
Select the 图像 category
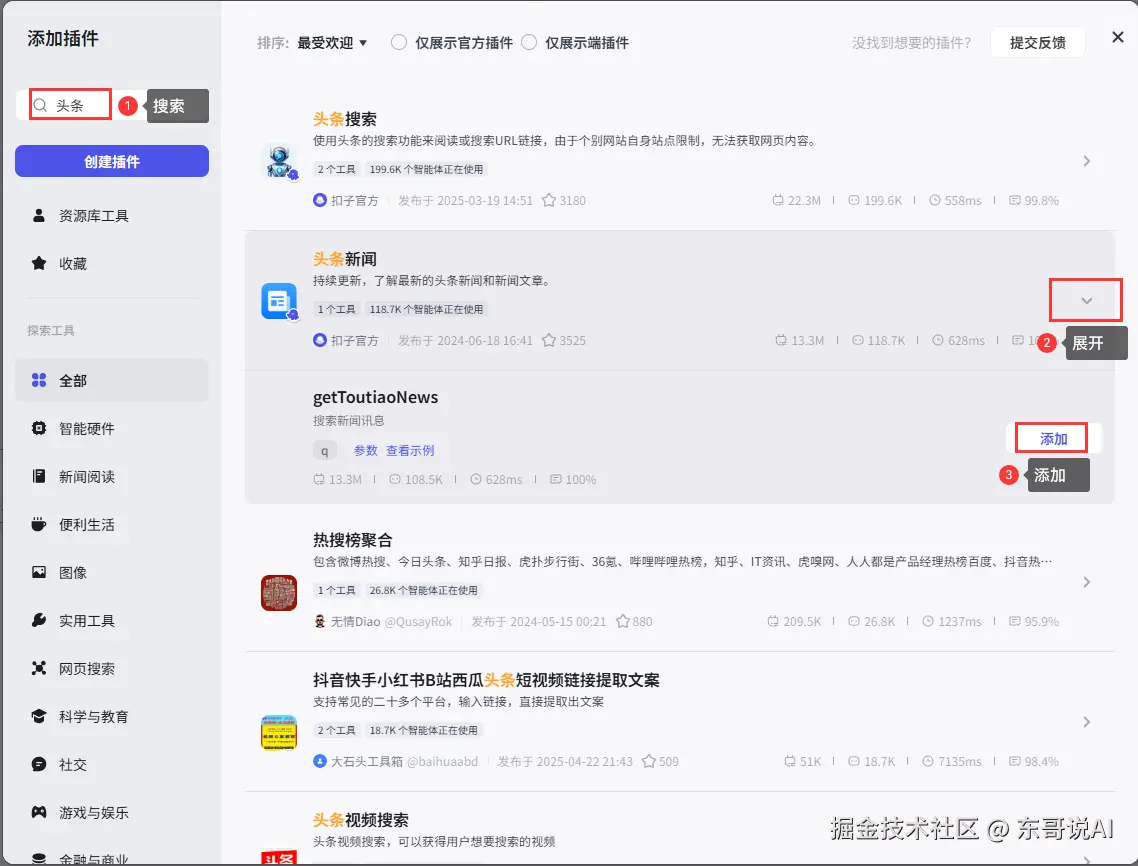(x=112, y=572)
